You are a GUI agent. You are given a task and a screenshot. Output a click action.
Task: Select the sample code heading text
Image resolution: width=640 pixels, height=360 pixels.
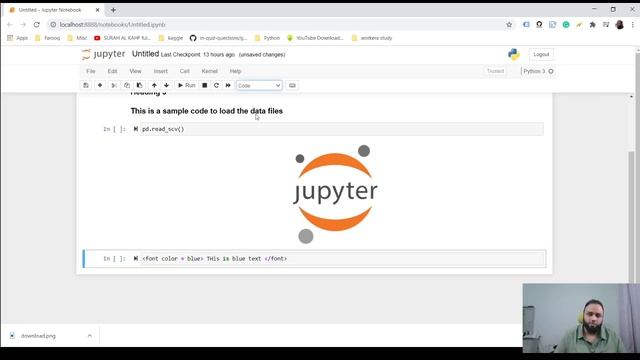click(x=207, y=111)
